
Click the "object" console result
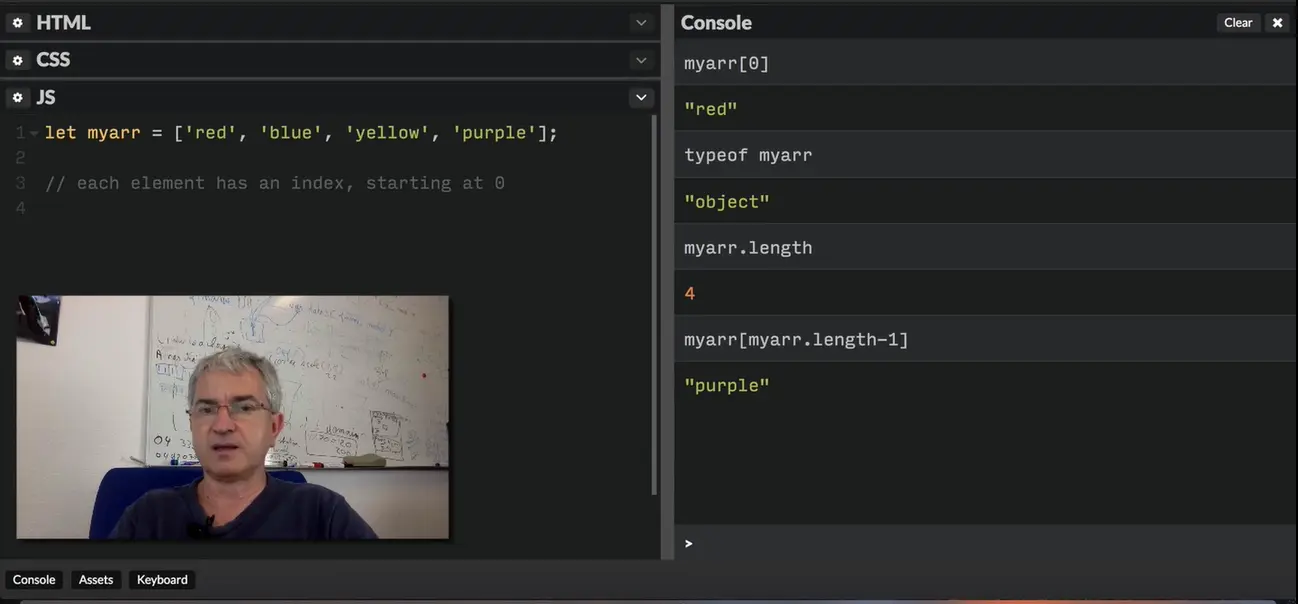pos(727,201)
